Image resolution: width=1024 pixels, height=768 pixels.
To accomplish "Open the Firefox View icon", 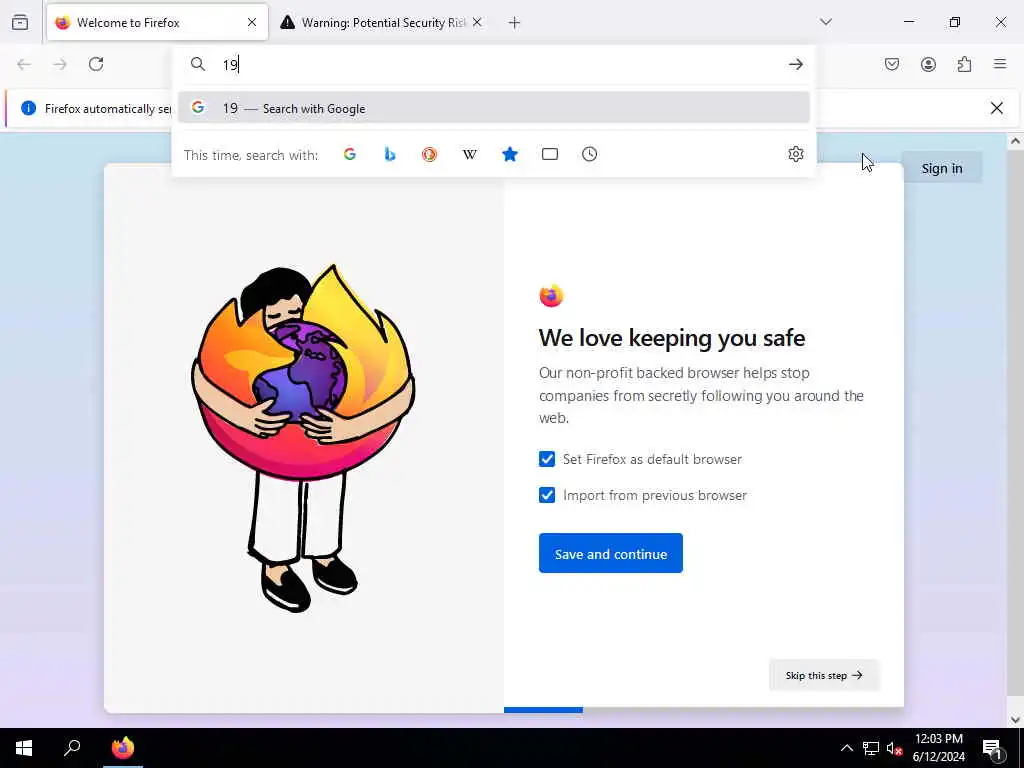I will tap(20, 22).
